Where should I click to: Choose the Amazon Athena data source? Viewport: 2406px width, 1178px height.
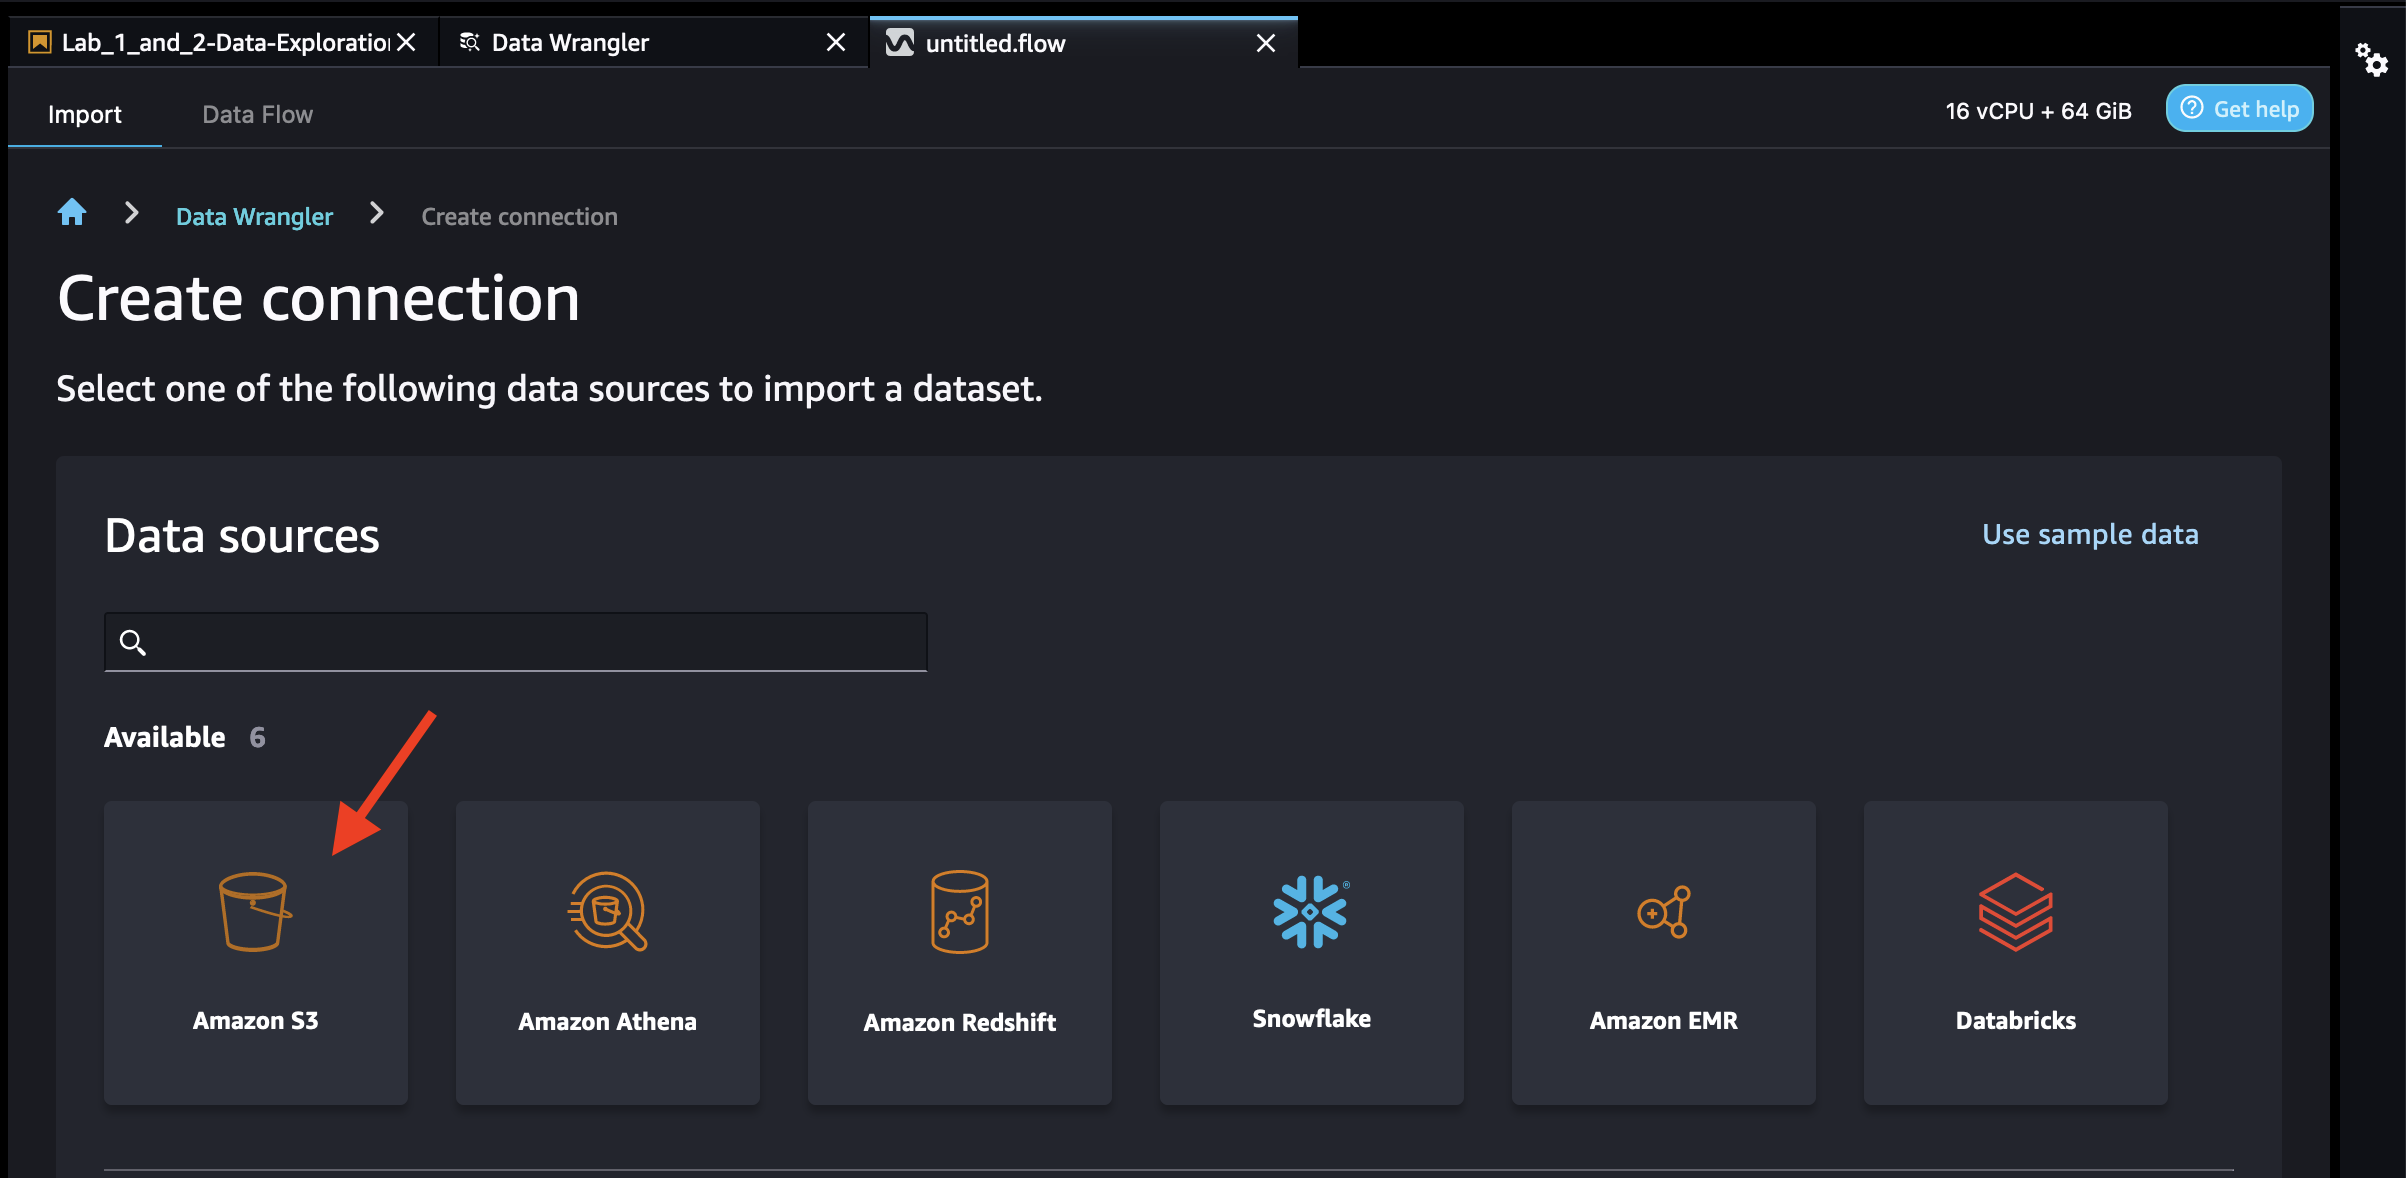[608, 952]
